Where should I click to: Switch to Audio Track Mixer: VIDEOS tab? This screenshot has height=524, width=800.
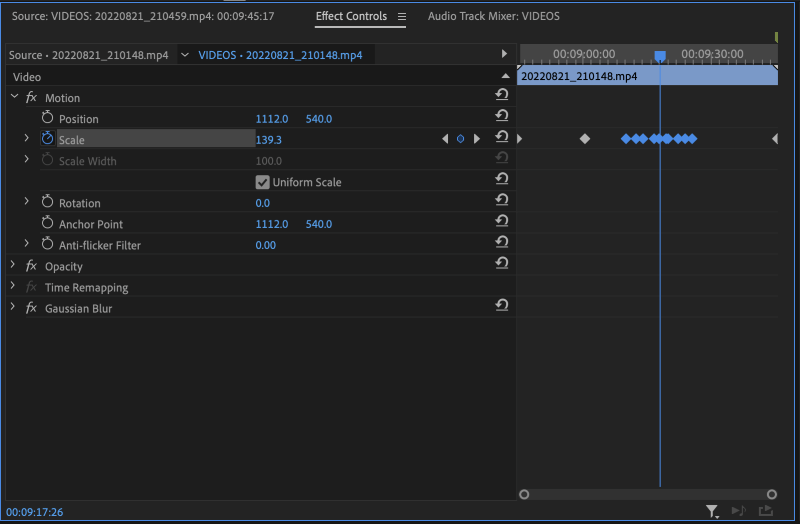pyautogui.click(x=493, y=16)
